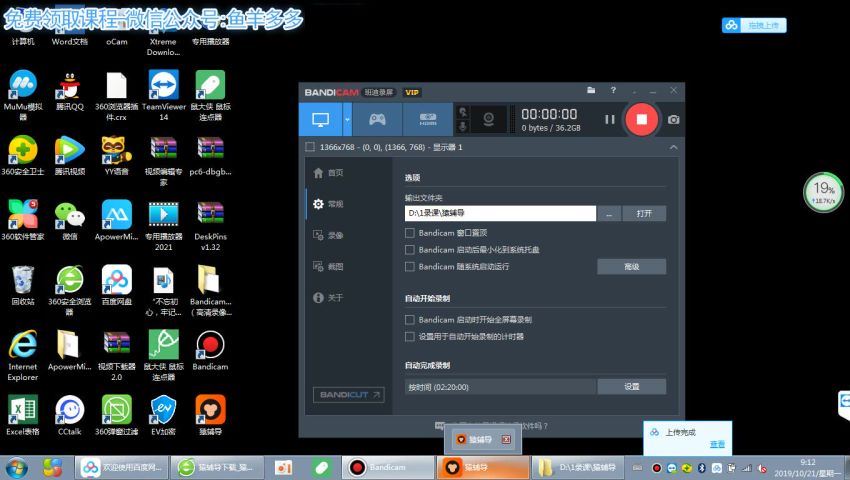Open YY语音 desktop icon
Screen dimensions: 850x480
point(117,155)
